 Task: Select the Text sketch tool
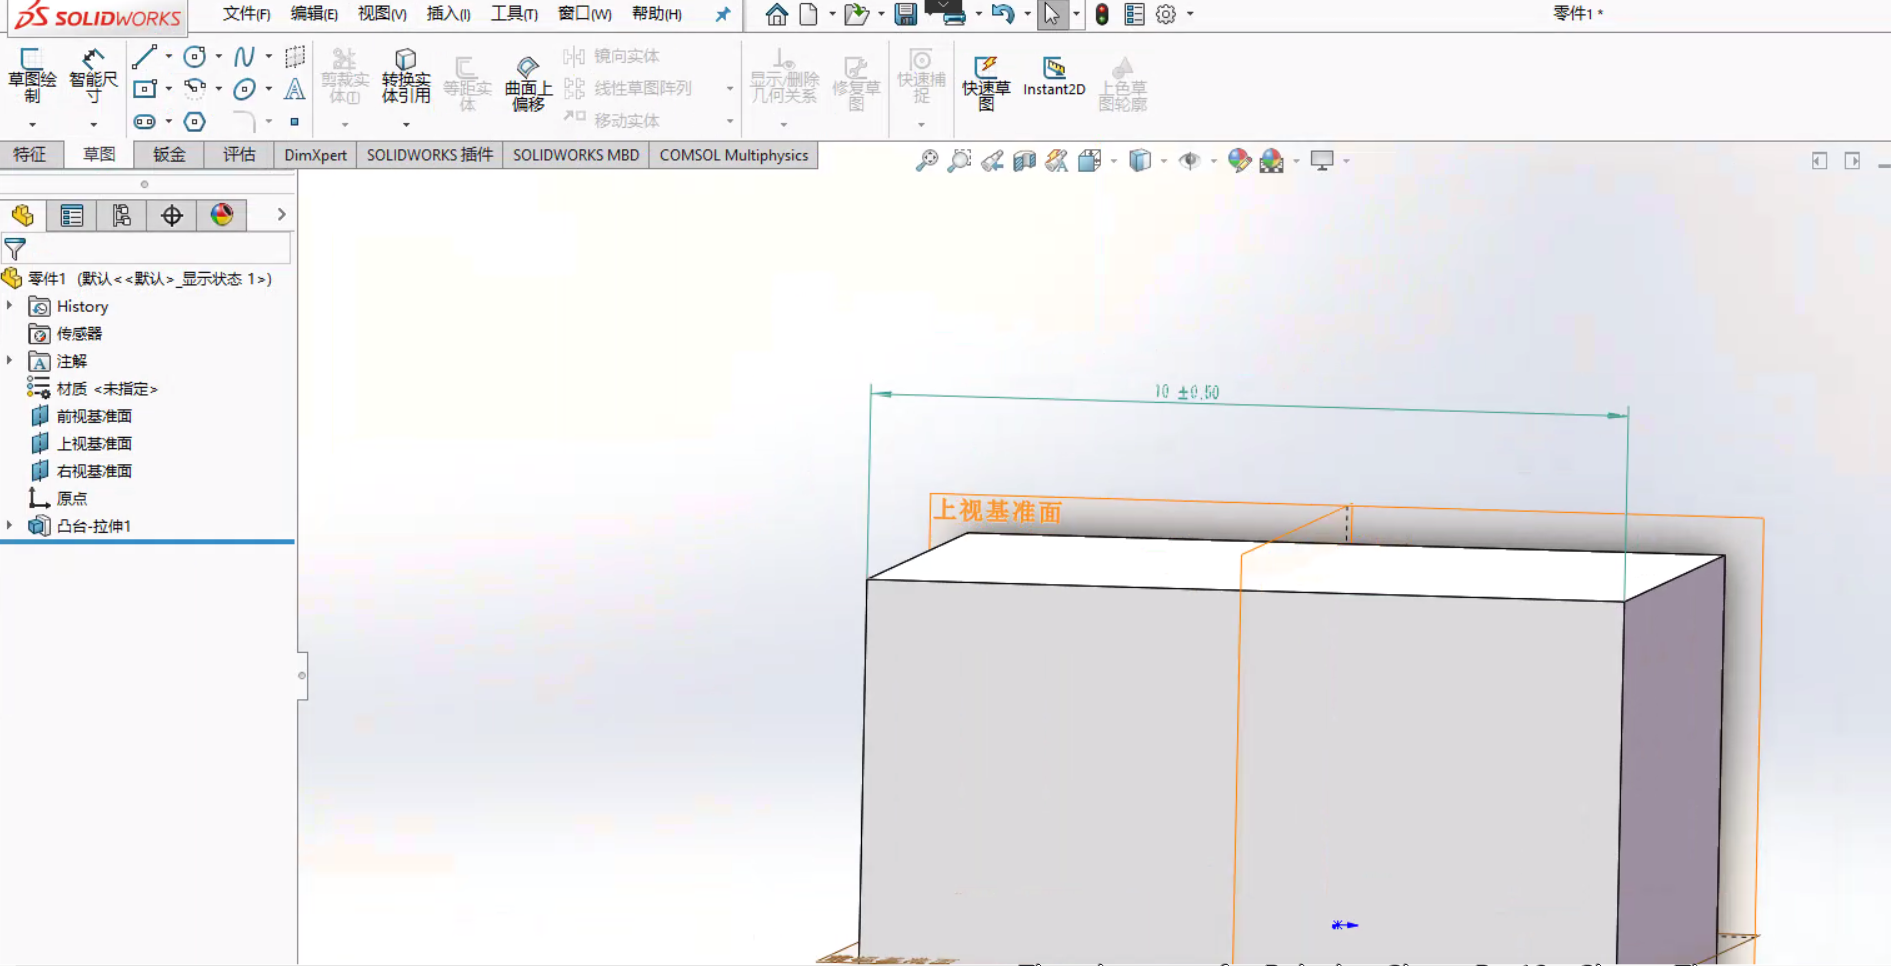click(294, 89)
